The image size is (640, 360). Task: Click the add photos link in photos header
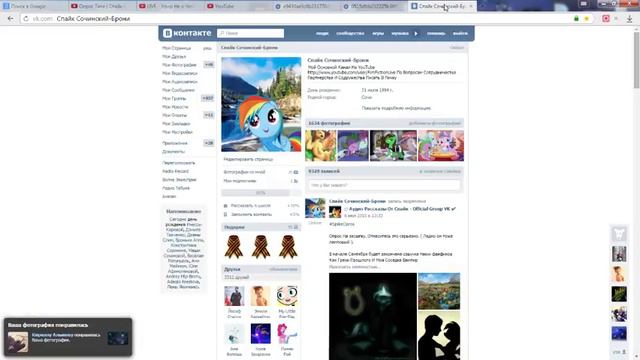point(435,123)
